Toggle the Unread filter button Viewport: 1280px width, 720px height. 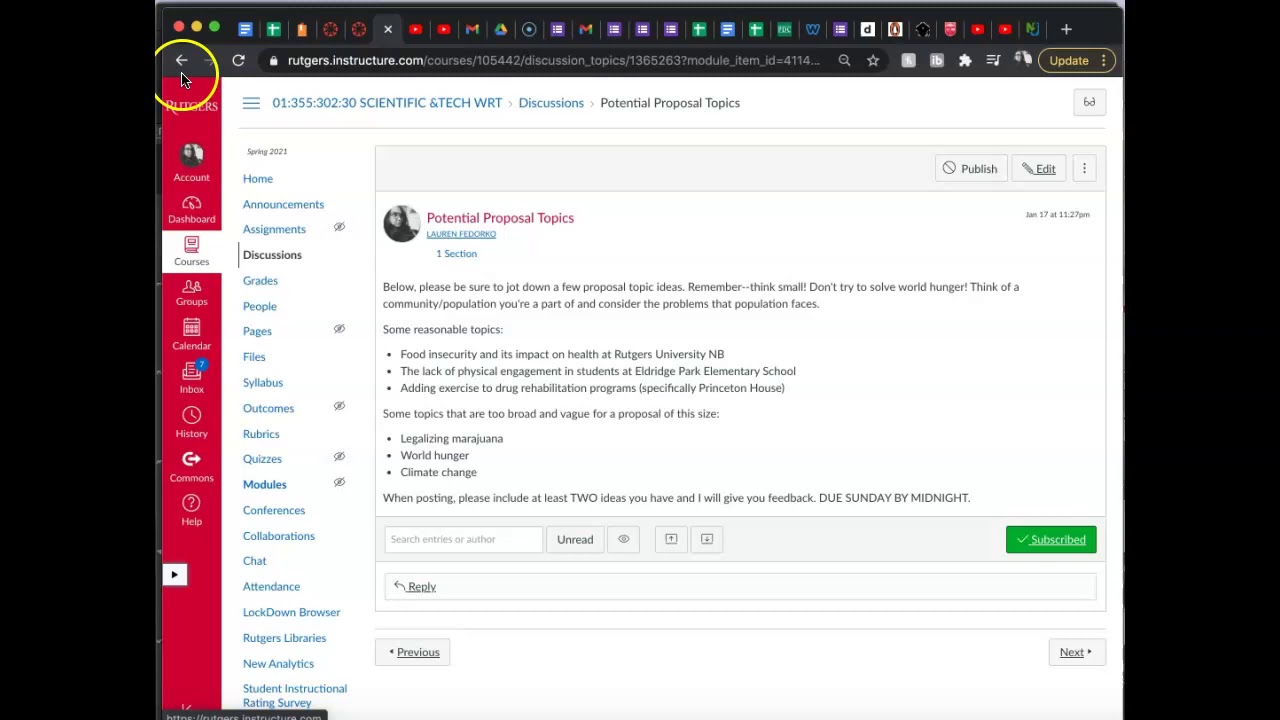[x=575, y=539]
